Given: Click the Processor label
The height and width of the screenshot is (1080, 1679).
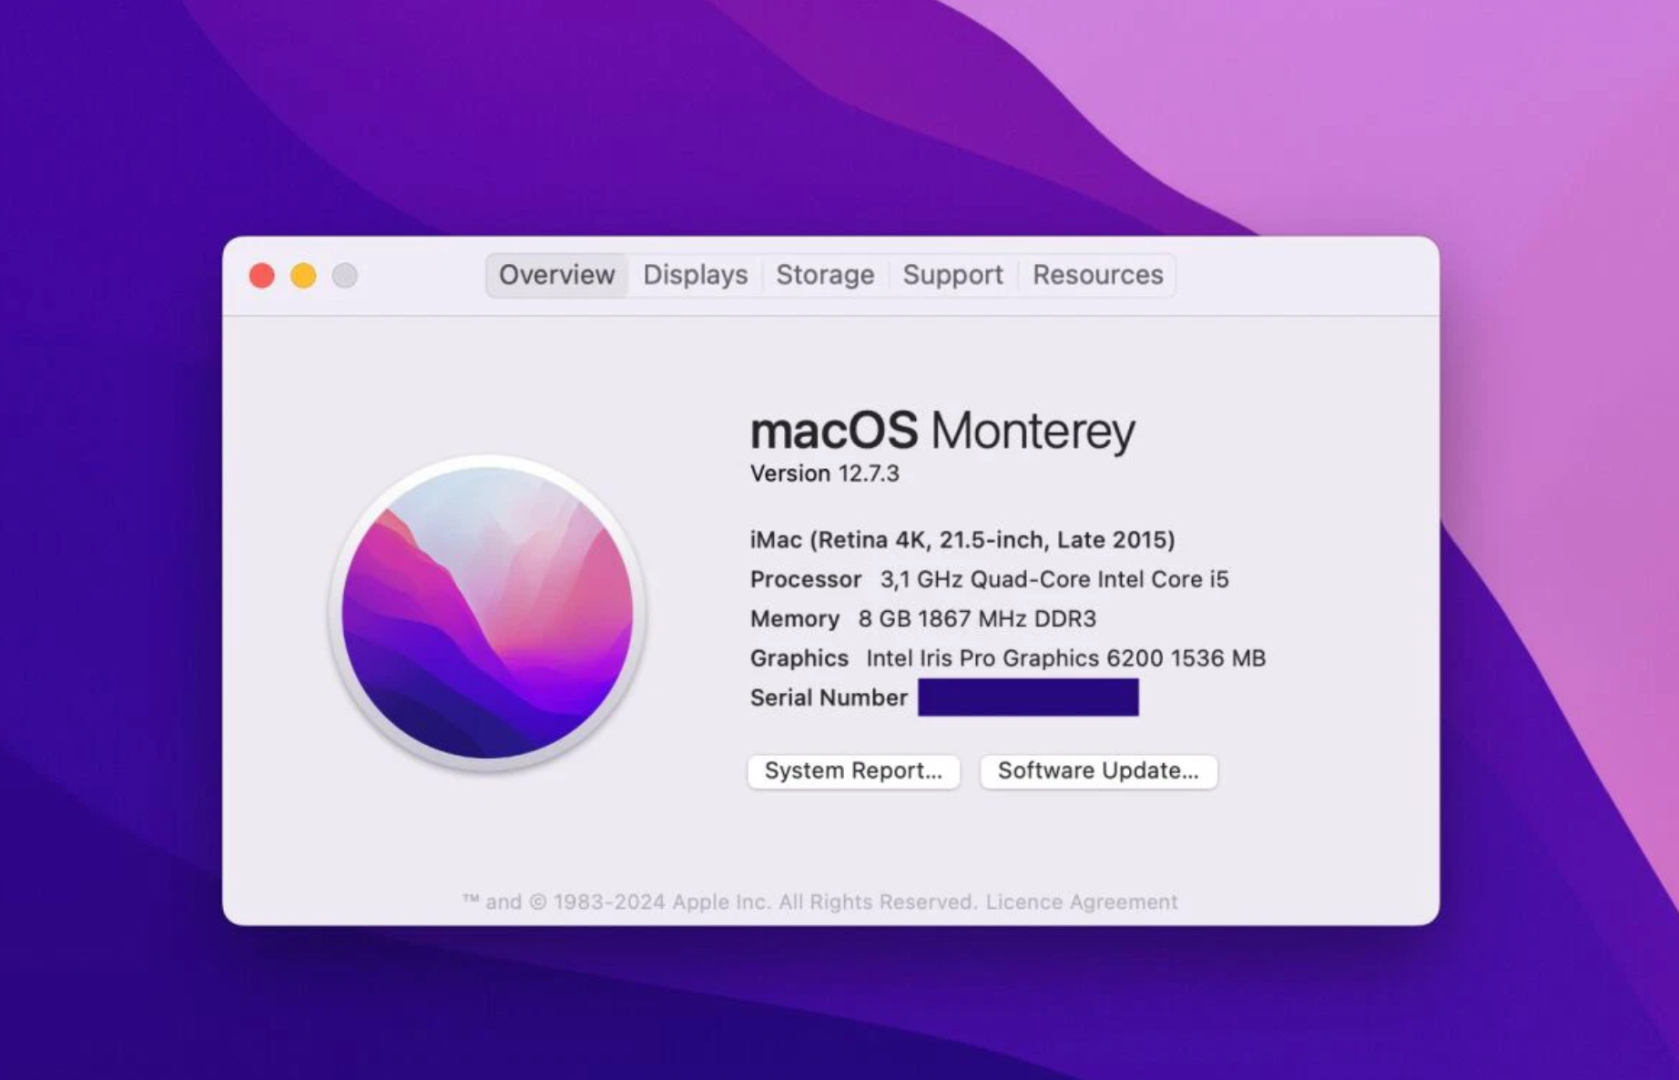Looking at the screenshot, I should click(806, 580).
